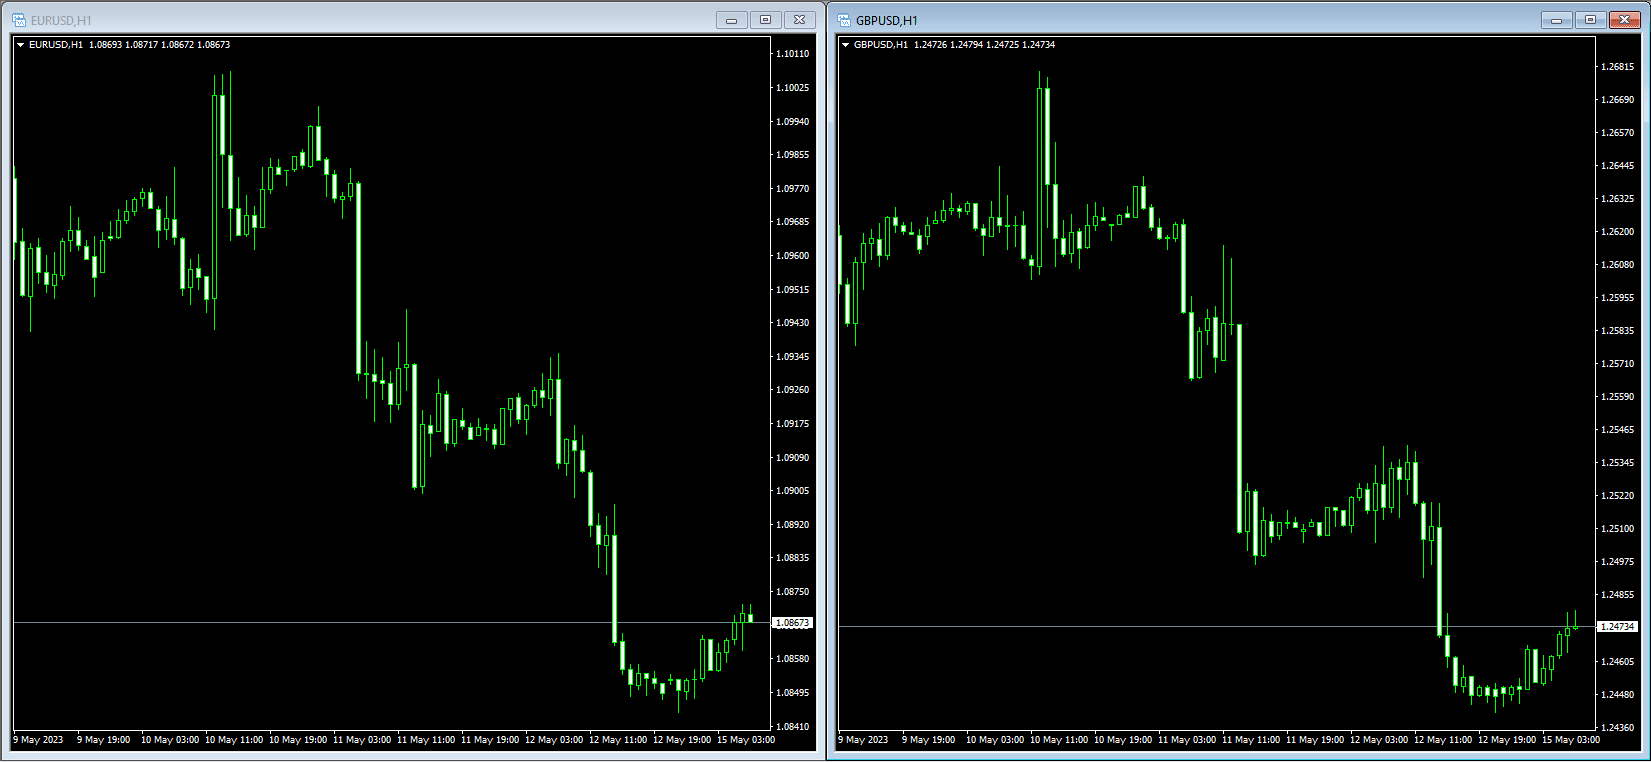Click the 1.25465 price scale value
The height and width of the screenshot is (762, 1651).
click(x=1618, y=430)
